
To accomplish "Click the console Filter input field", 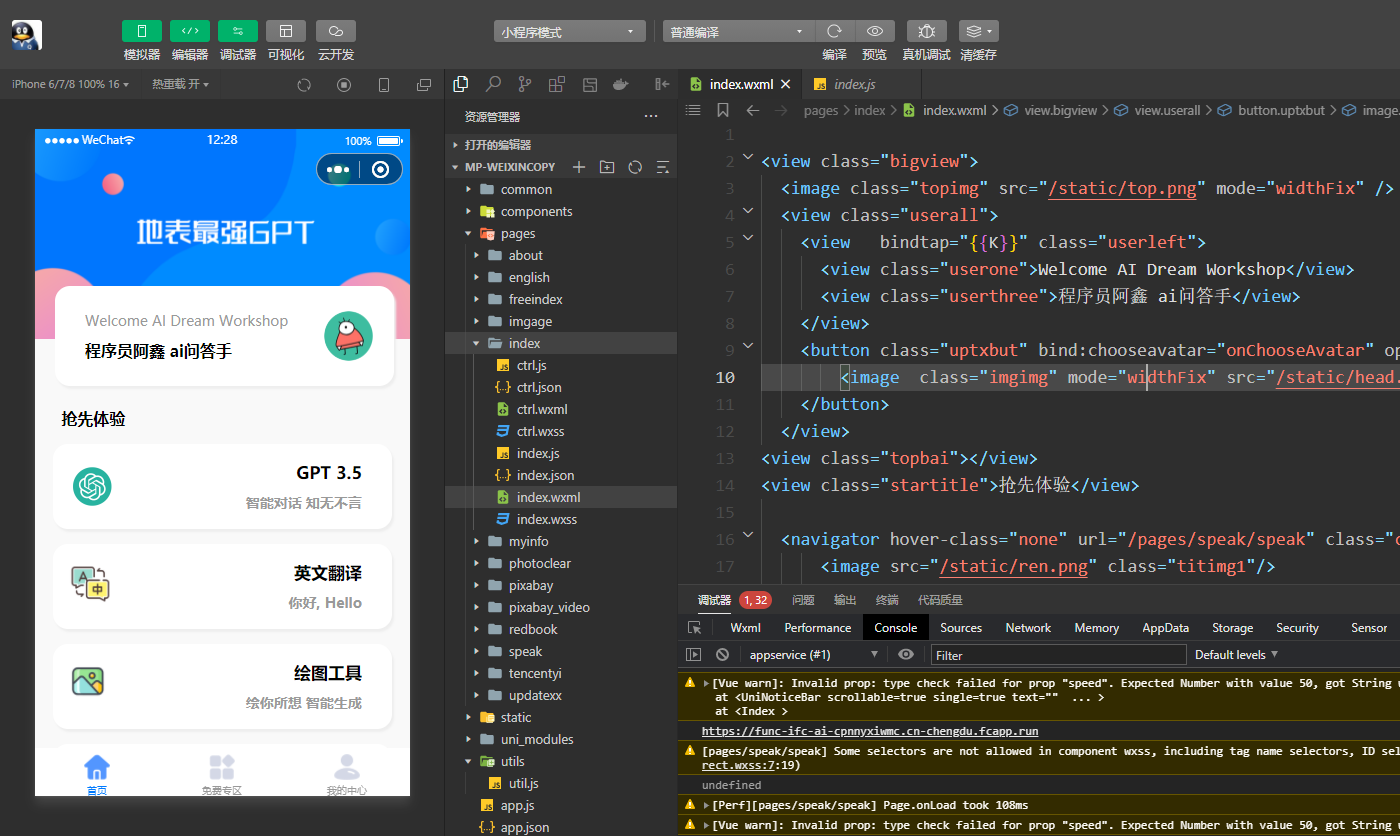I will pyautogui.click(x=1058, y=655).
